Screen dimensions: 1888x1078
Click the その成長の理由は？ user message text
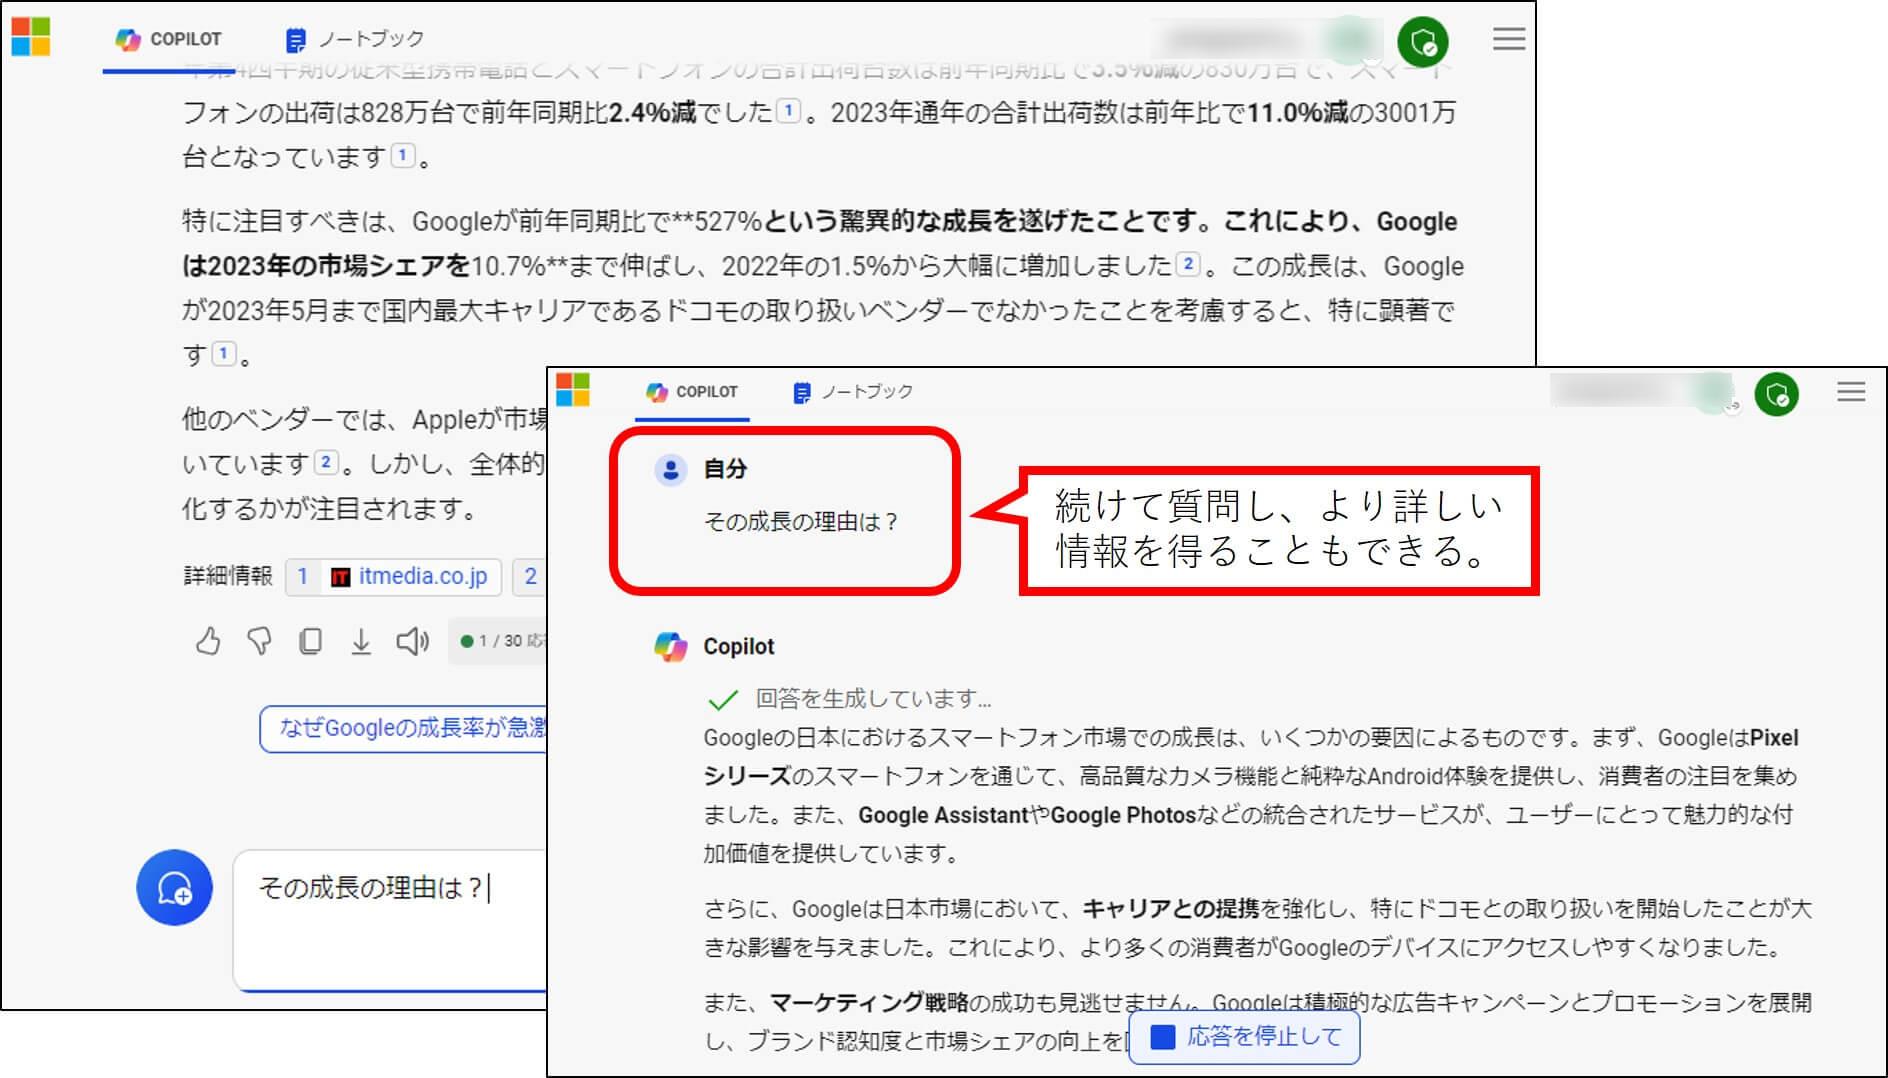801,522
